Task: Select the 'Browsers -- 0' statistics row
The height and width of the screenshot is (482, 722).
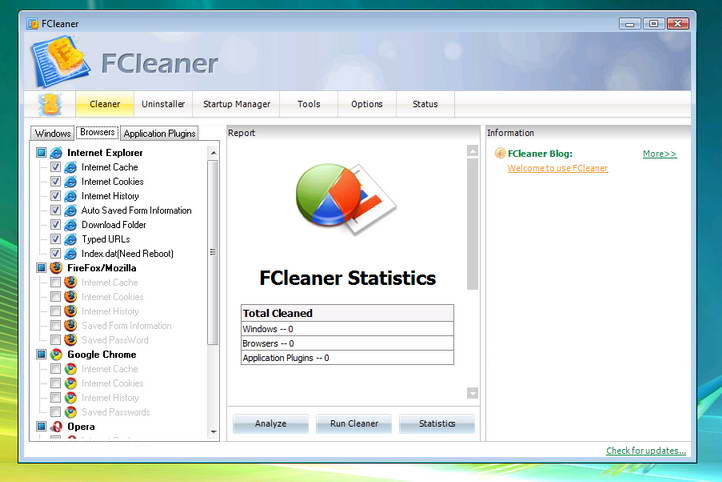Action: tap(347, 343)
